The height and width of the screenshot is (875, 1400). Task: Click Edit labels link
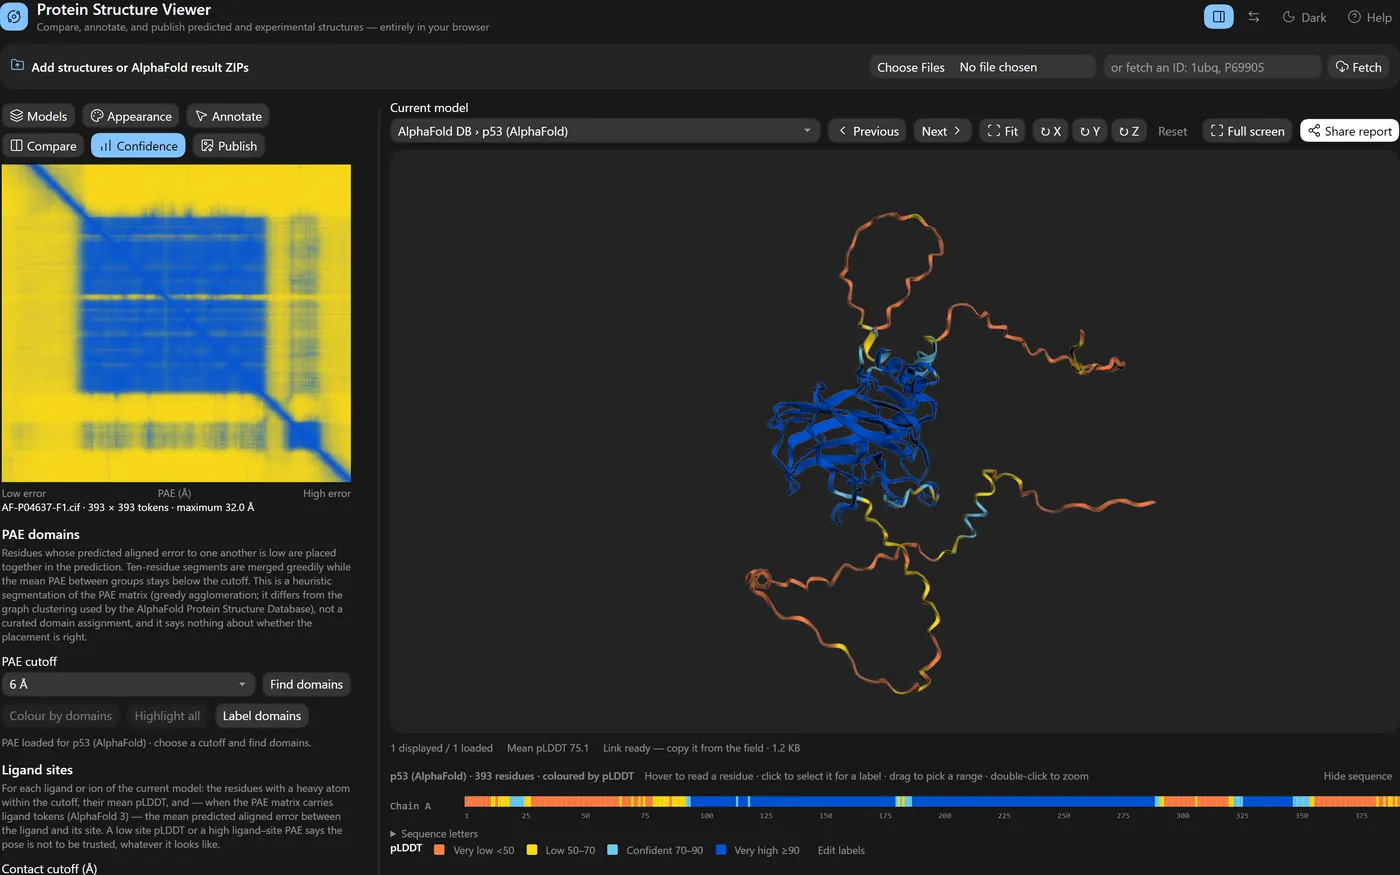(841, 850)
